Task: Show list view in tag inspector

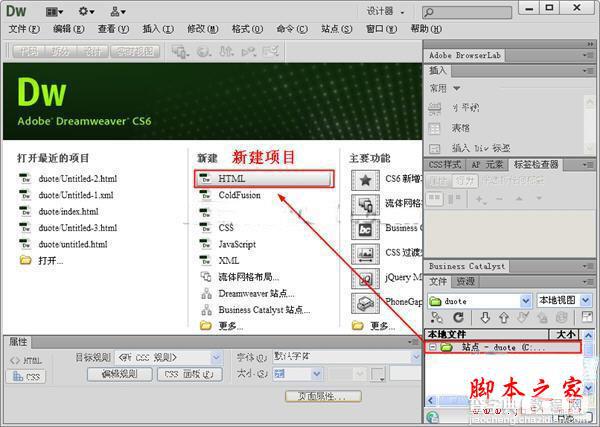Action: [x=454, y=199]
